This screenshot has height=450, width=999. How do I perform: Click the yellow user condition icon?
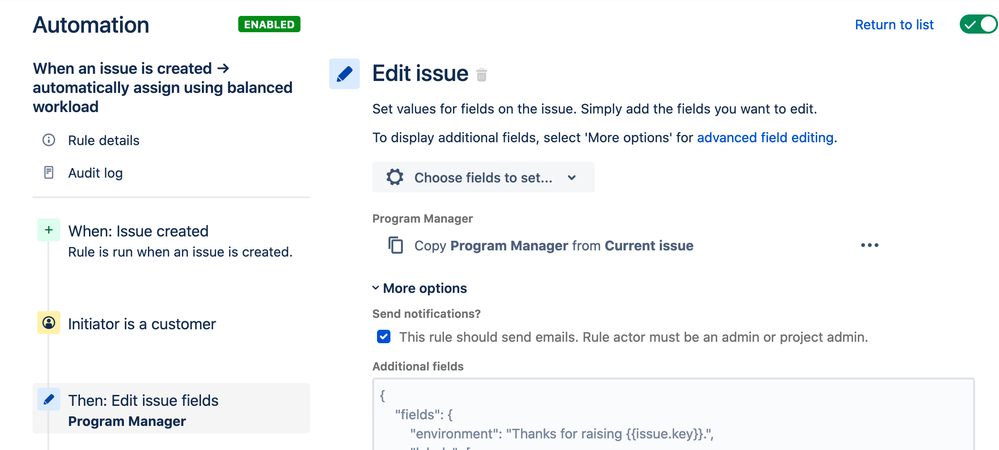tap(48, 323)
